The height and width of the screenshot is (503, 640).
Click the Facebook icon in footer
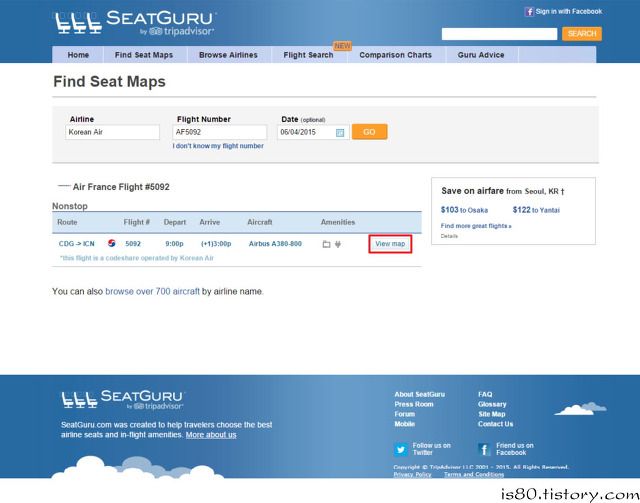(484, 450)
